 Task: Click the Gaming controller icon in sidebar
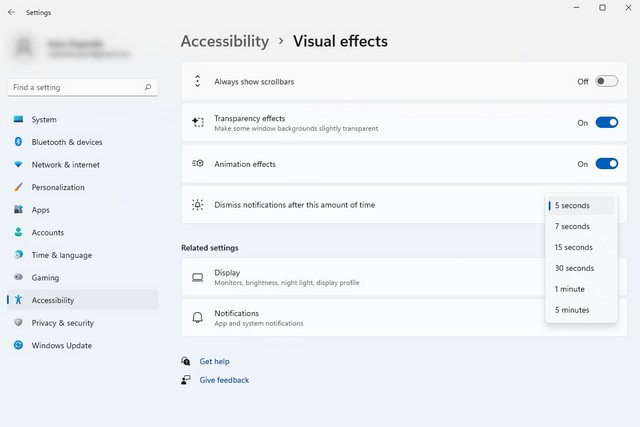tap(18, 278)
